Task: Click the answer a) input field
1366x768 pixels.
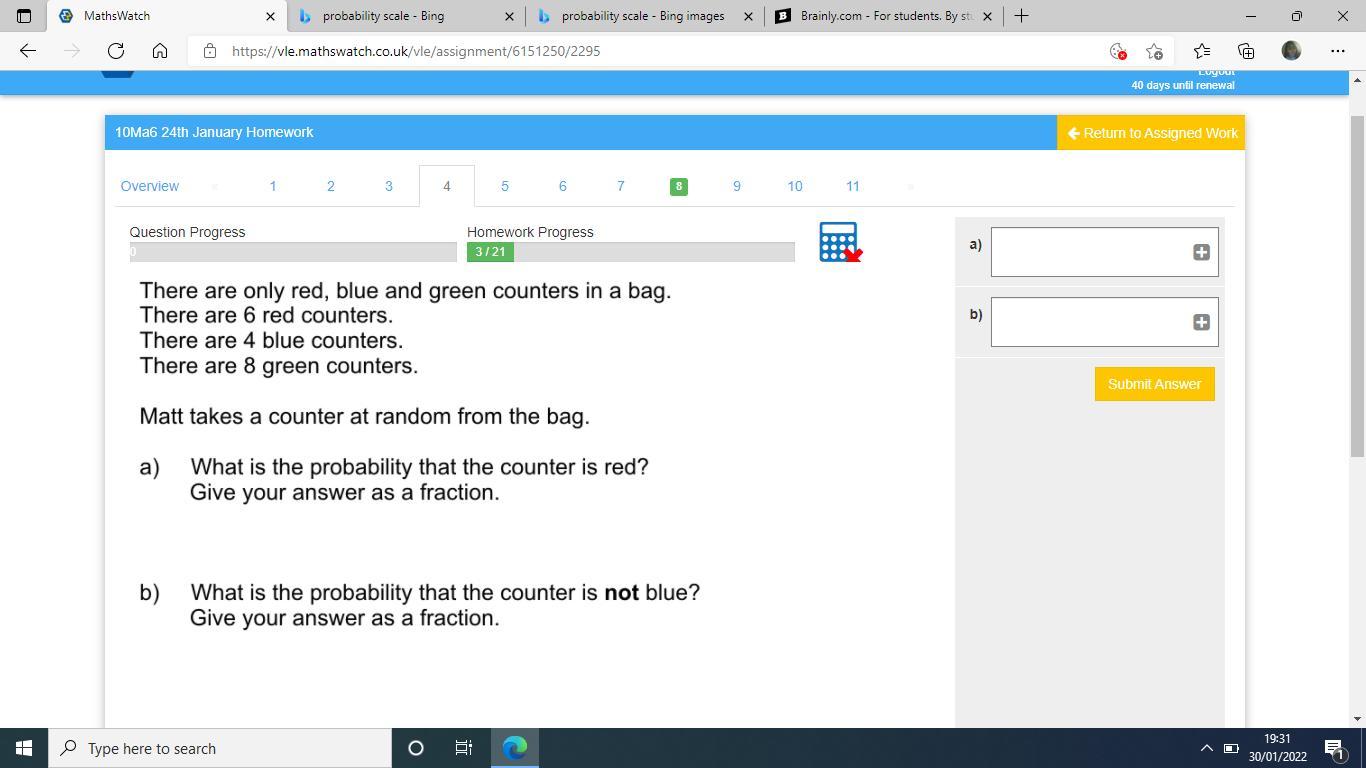Action: 1105,252
